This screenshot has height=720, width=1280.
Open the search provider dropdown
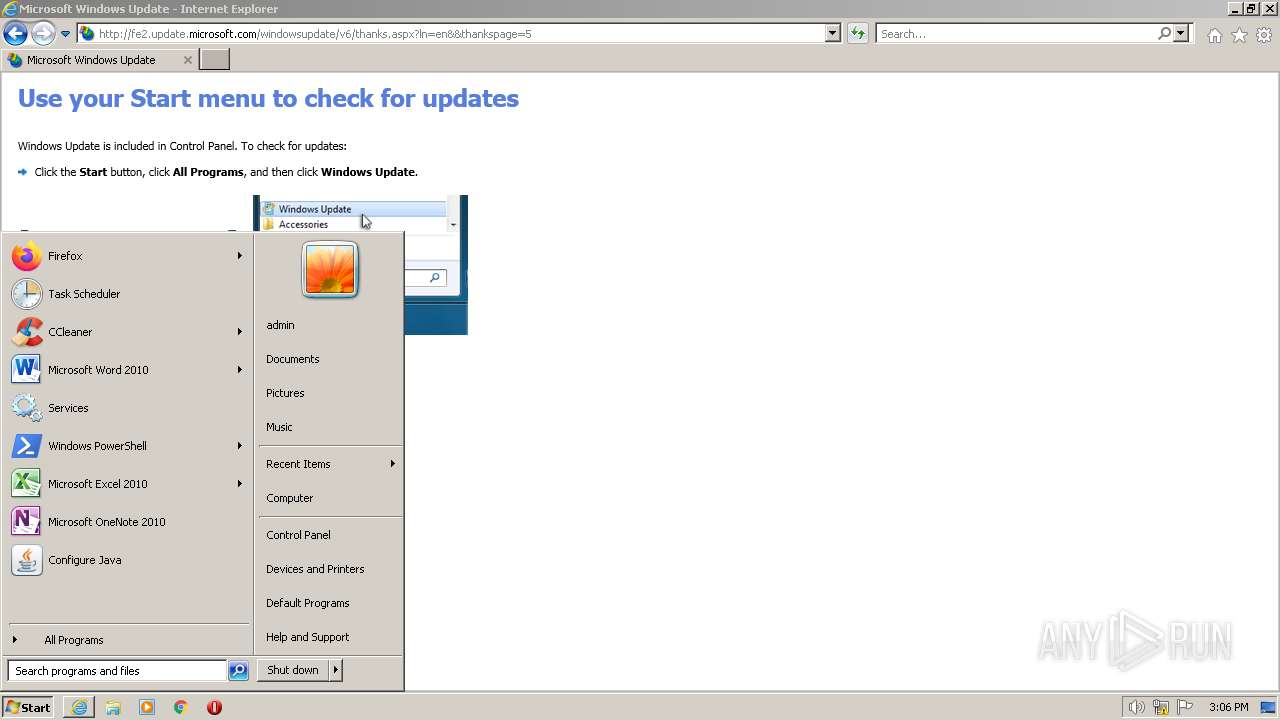tap(1181, 33)
